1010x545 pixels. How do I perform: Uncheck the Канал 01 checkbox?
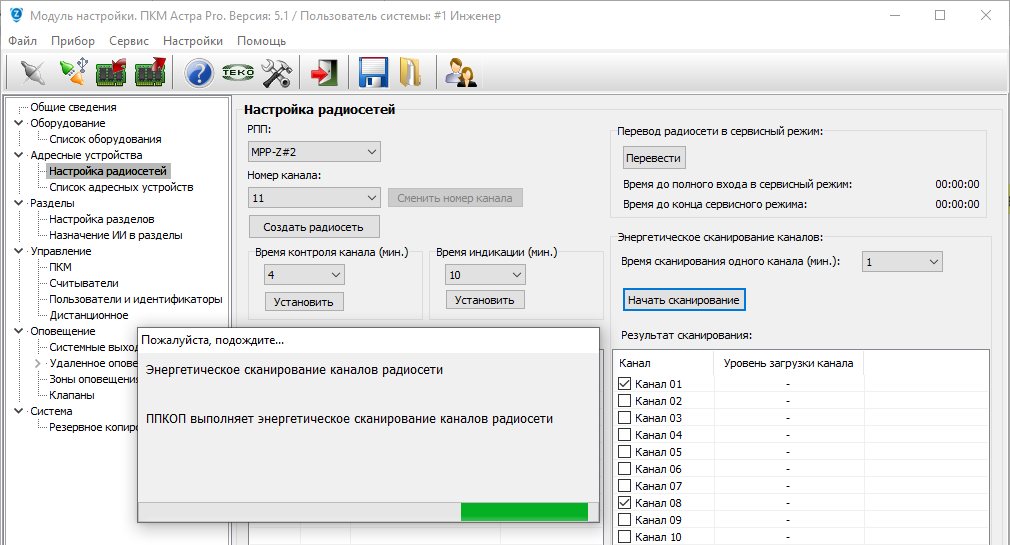625,384
